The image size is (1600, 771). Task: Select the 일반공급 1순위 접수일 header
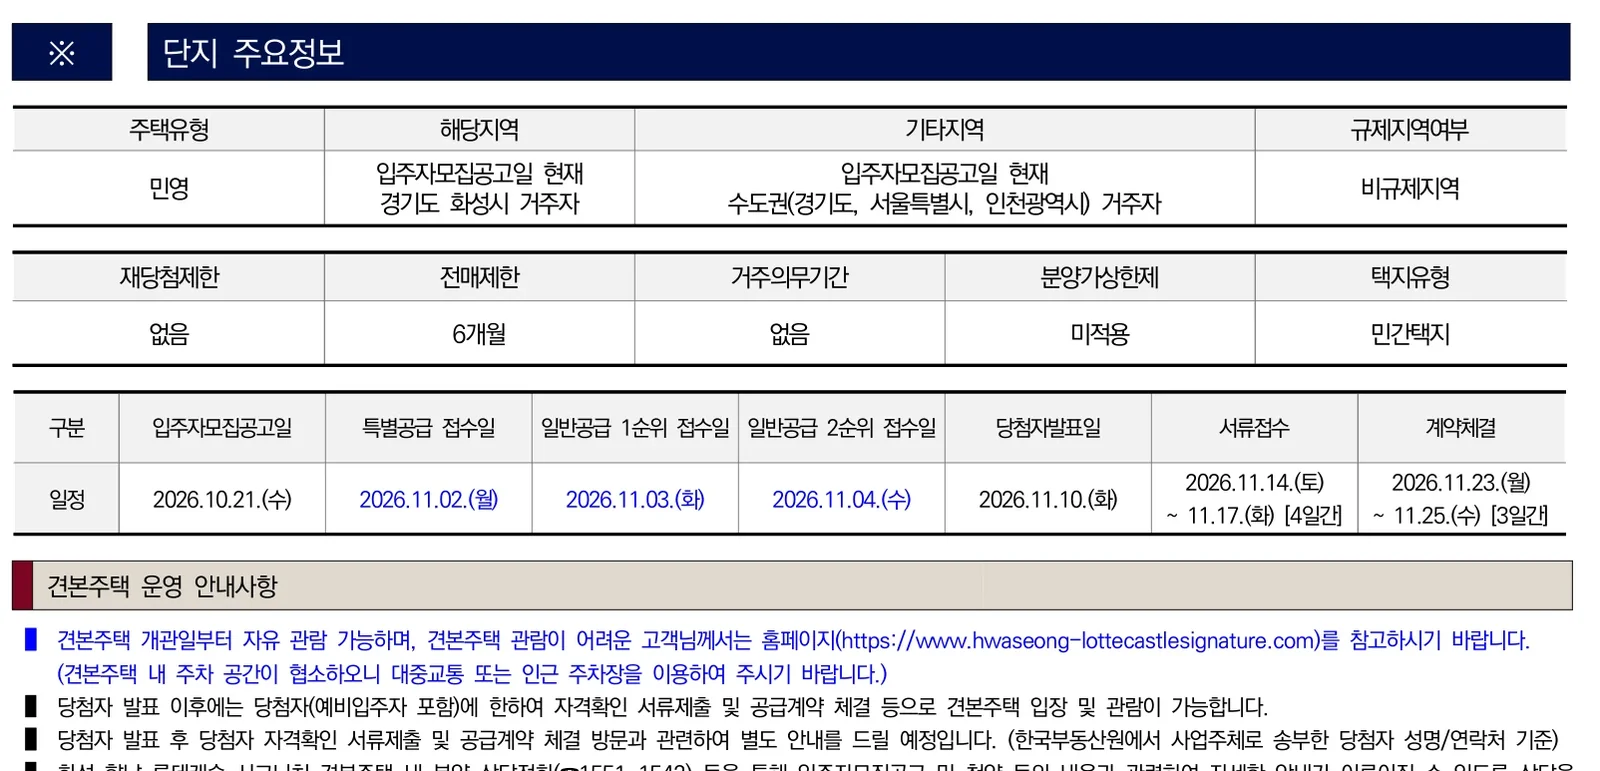coord(635,428)
